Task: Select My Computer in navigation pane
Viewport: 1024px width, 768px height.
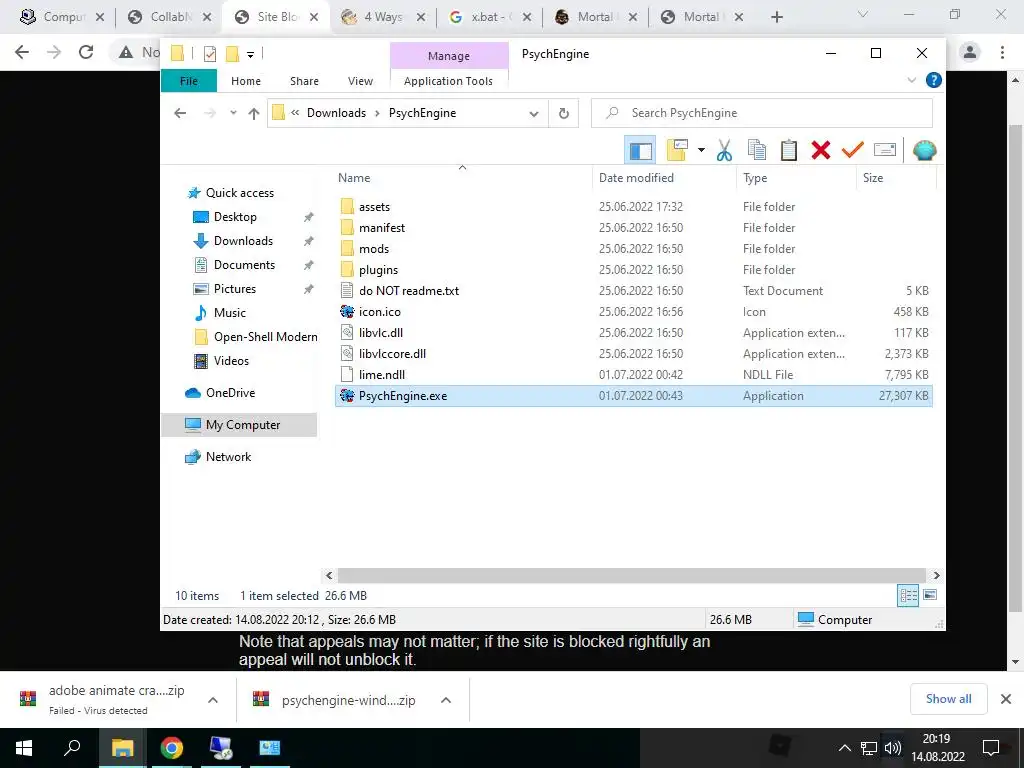Action: pyautogui.click(x=239, y=424)
